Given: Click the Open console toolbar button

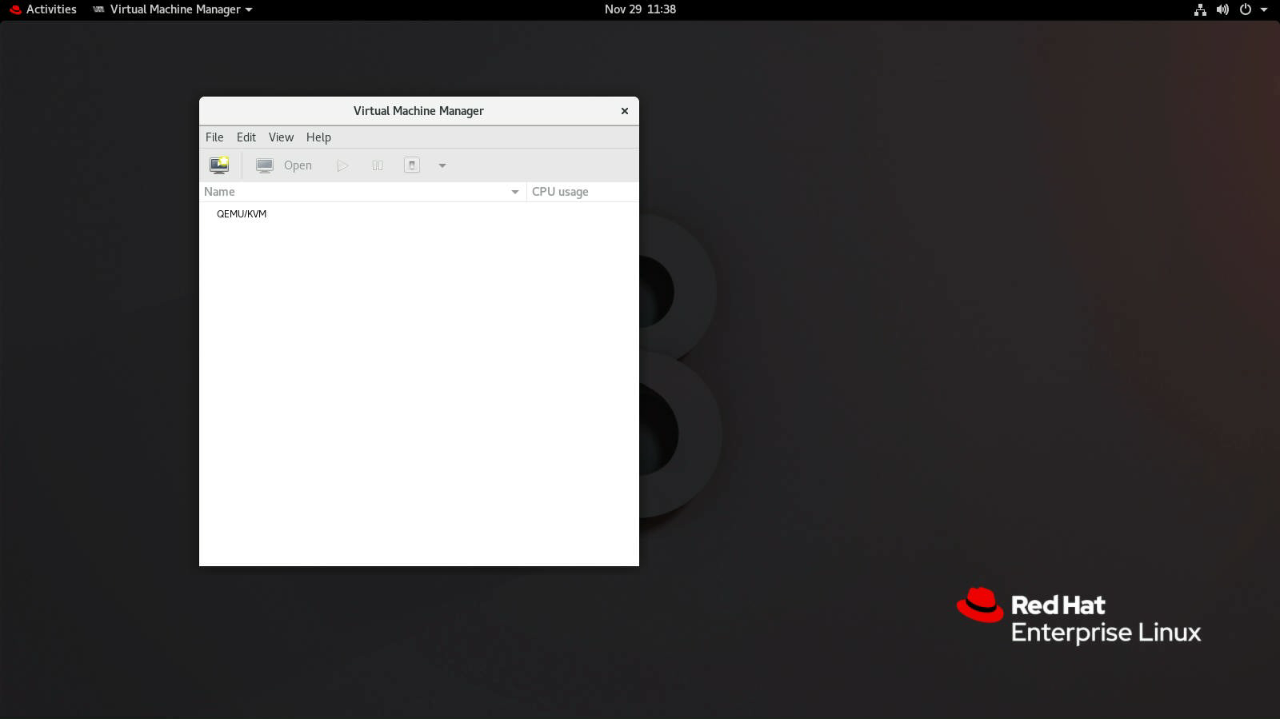Looking at the screenshot, I should tap(285, 165).
